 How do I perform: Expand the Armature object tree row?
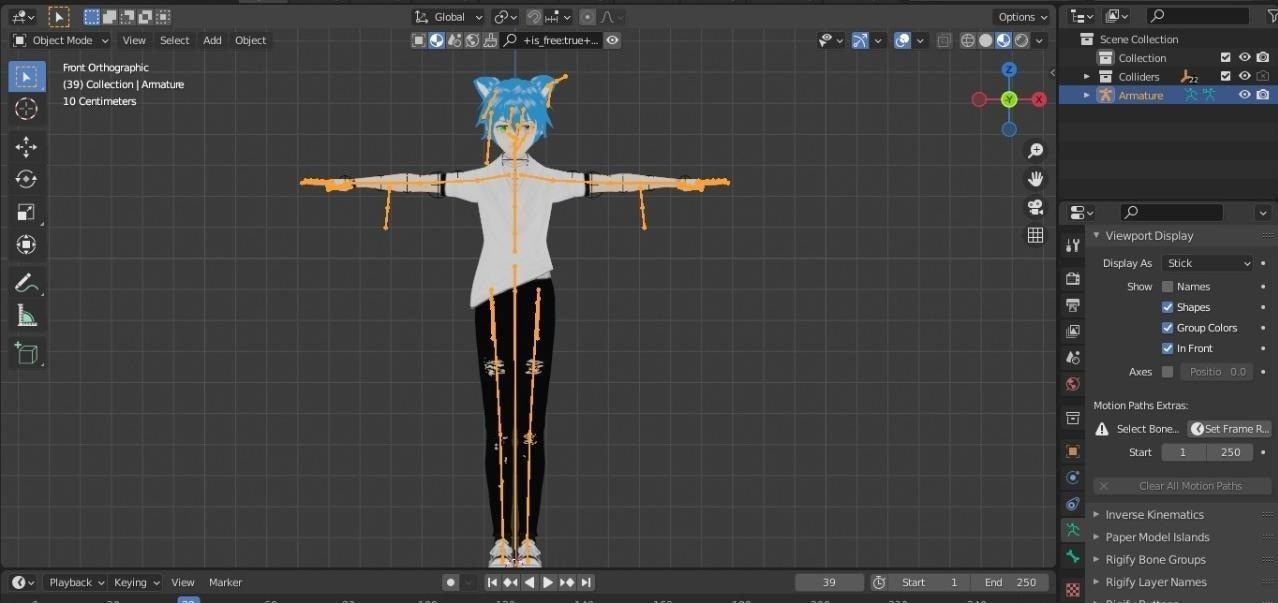point(1087,95)
